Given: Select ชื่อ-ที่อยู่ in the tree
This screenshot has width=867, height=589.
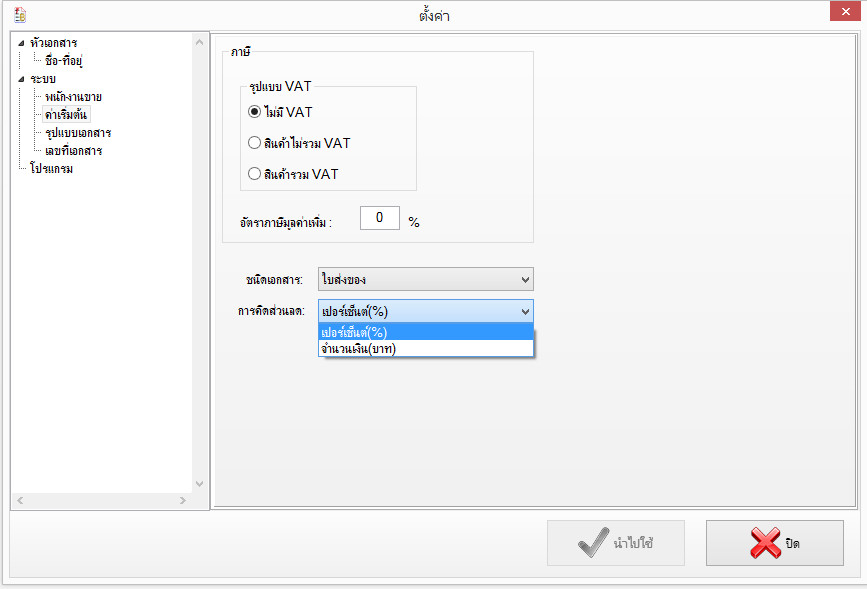Looking at the screenshot, I should click(64, 61).
